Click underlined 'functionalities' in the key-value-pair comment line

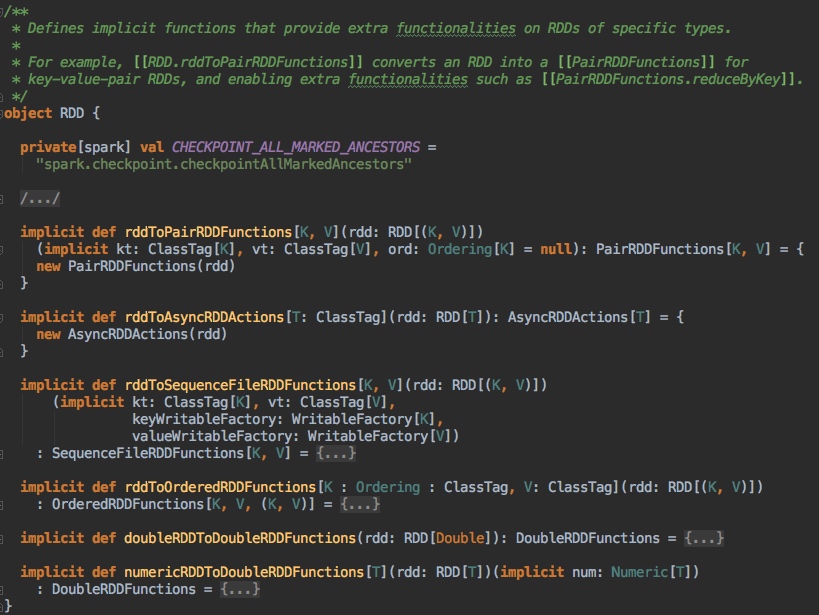click(x=408, y=79)
